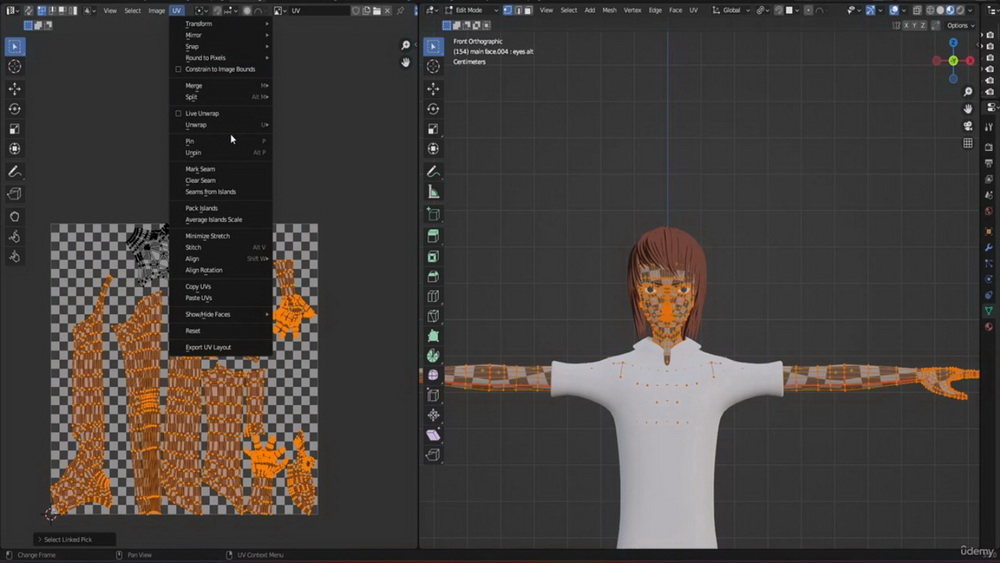Open the Edit Mode dropdown
Screen dimensions: 1000x563
click(x=471, y=10)
